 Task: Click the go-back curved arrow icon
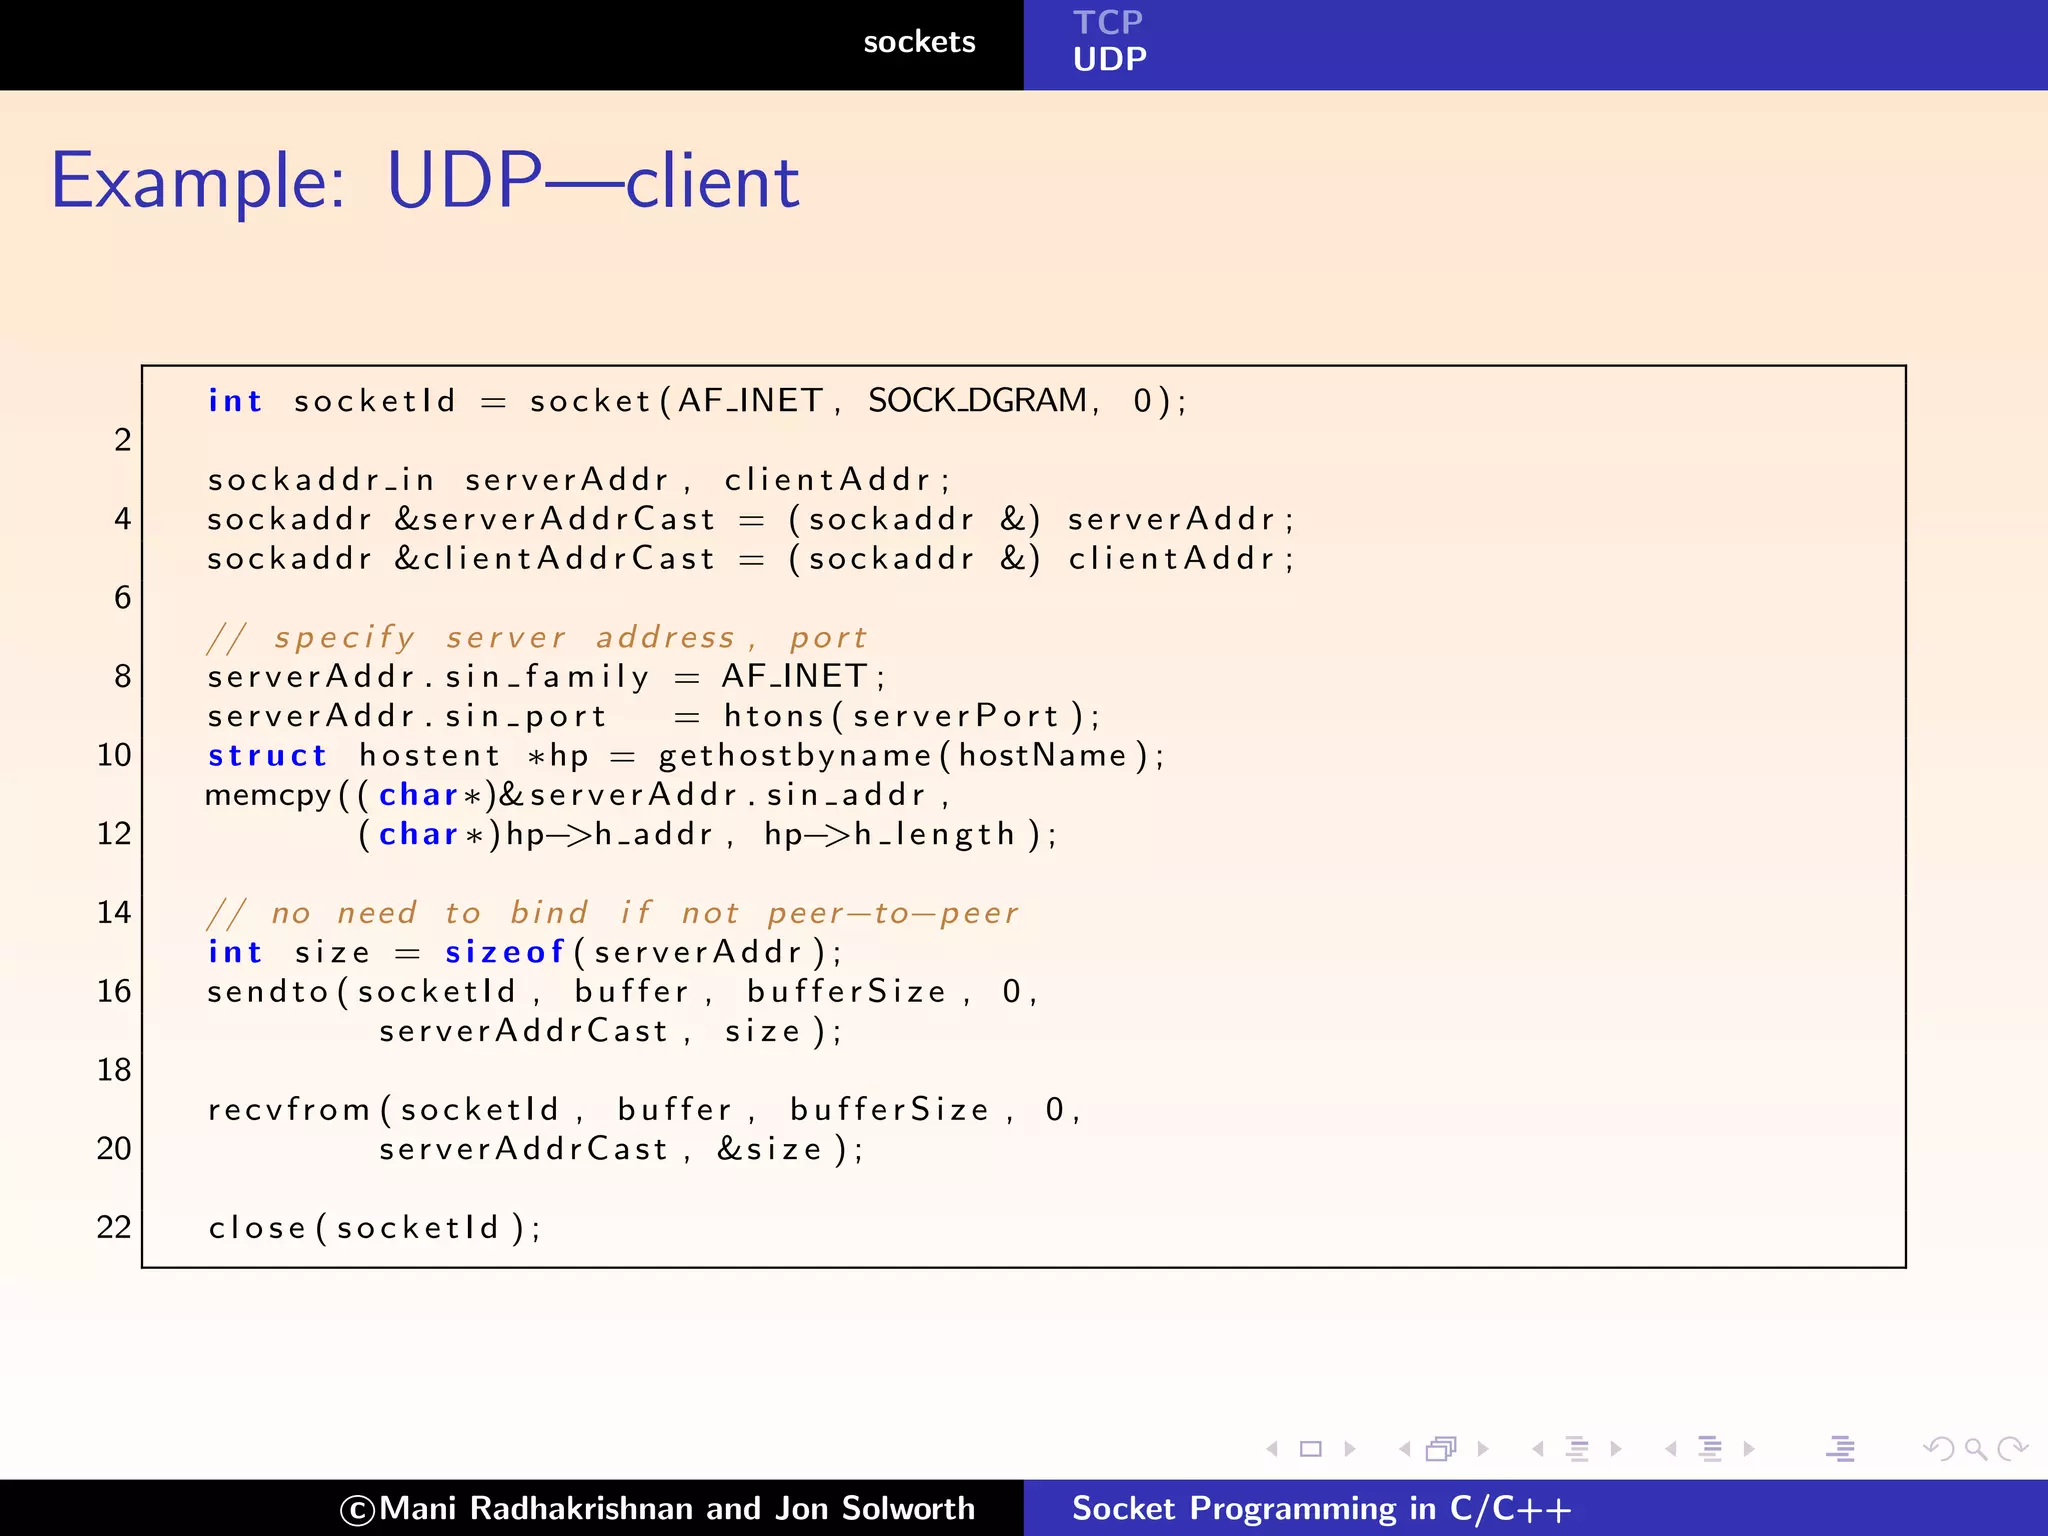(1939, 1448)
